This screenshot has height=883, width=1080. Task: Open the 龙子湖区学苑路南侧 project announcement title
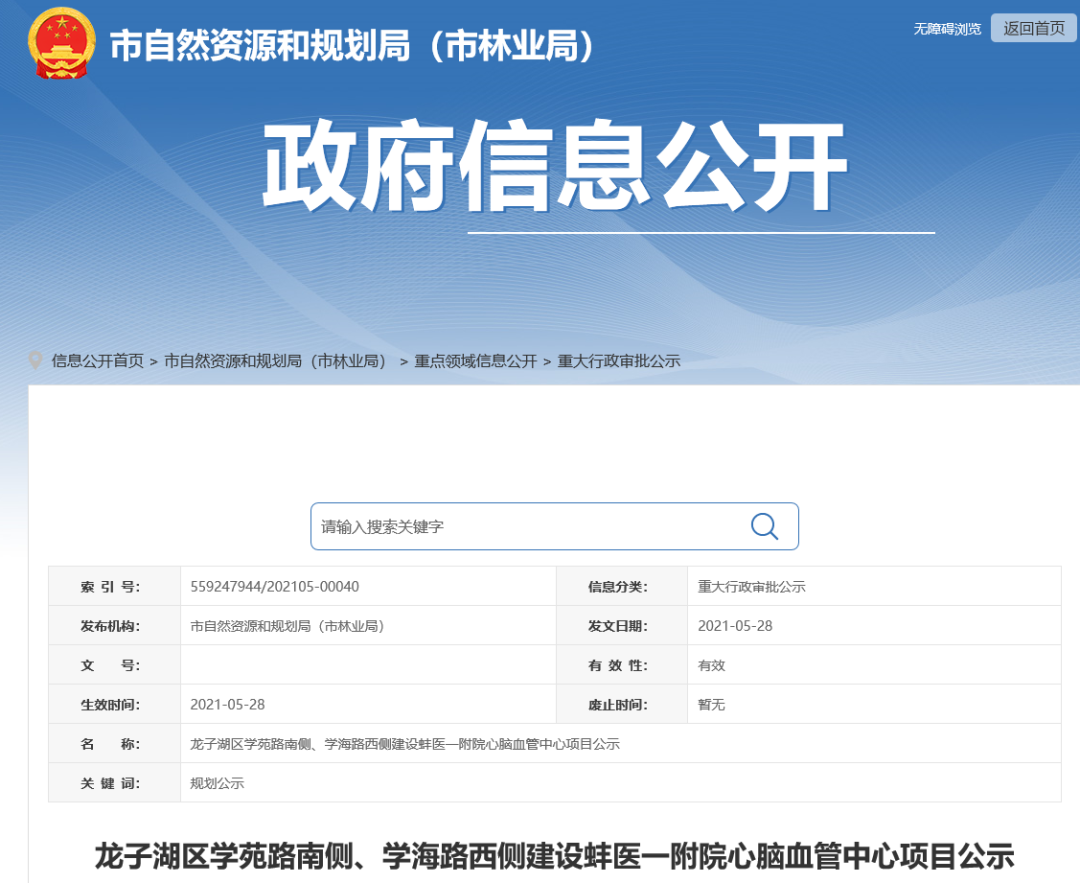[540, 856]
